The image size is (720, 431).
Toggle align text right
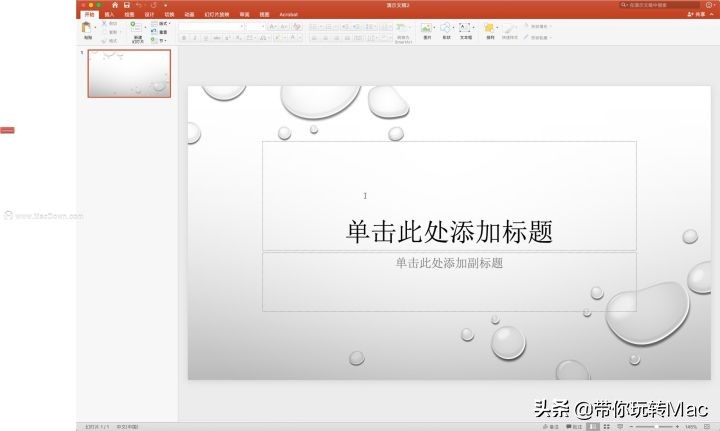pyautogui.click(x=337, y=38)
